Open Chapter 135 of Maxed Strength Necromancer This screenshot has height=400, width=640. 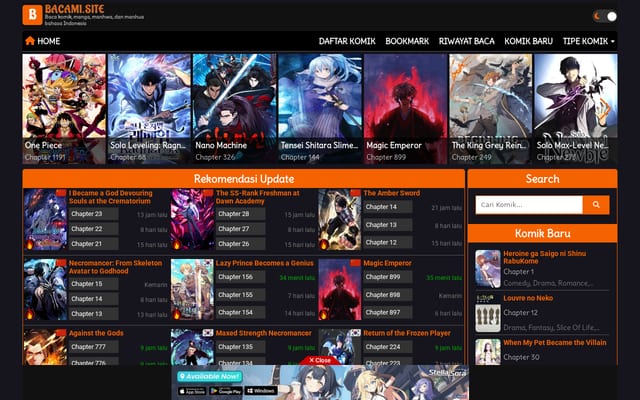240,347
